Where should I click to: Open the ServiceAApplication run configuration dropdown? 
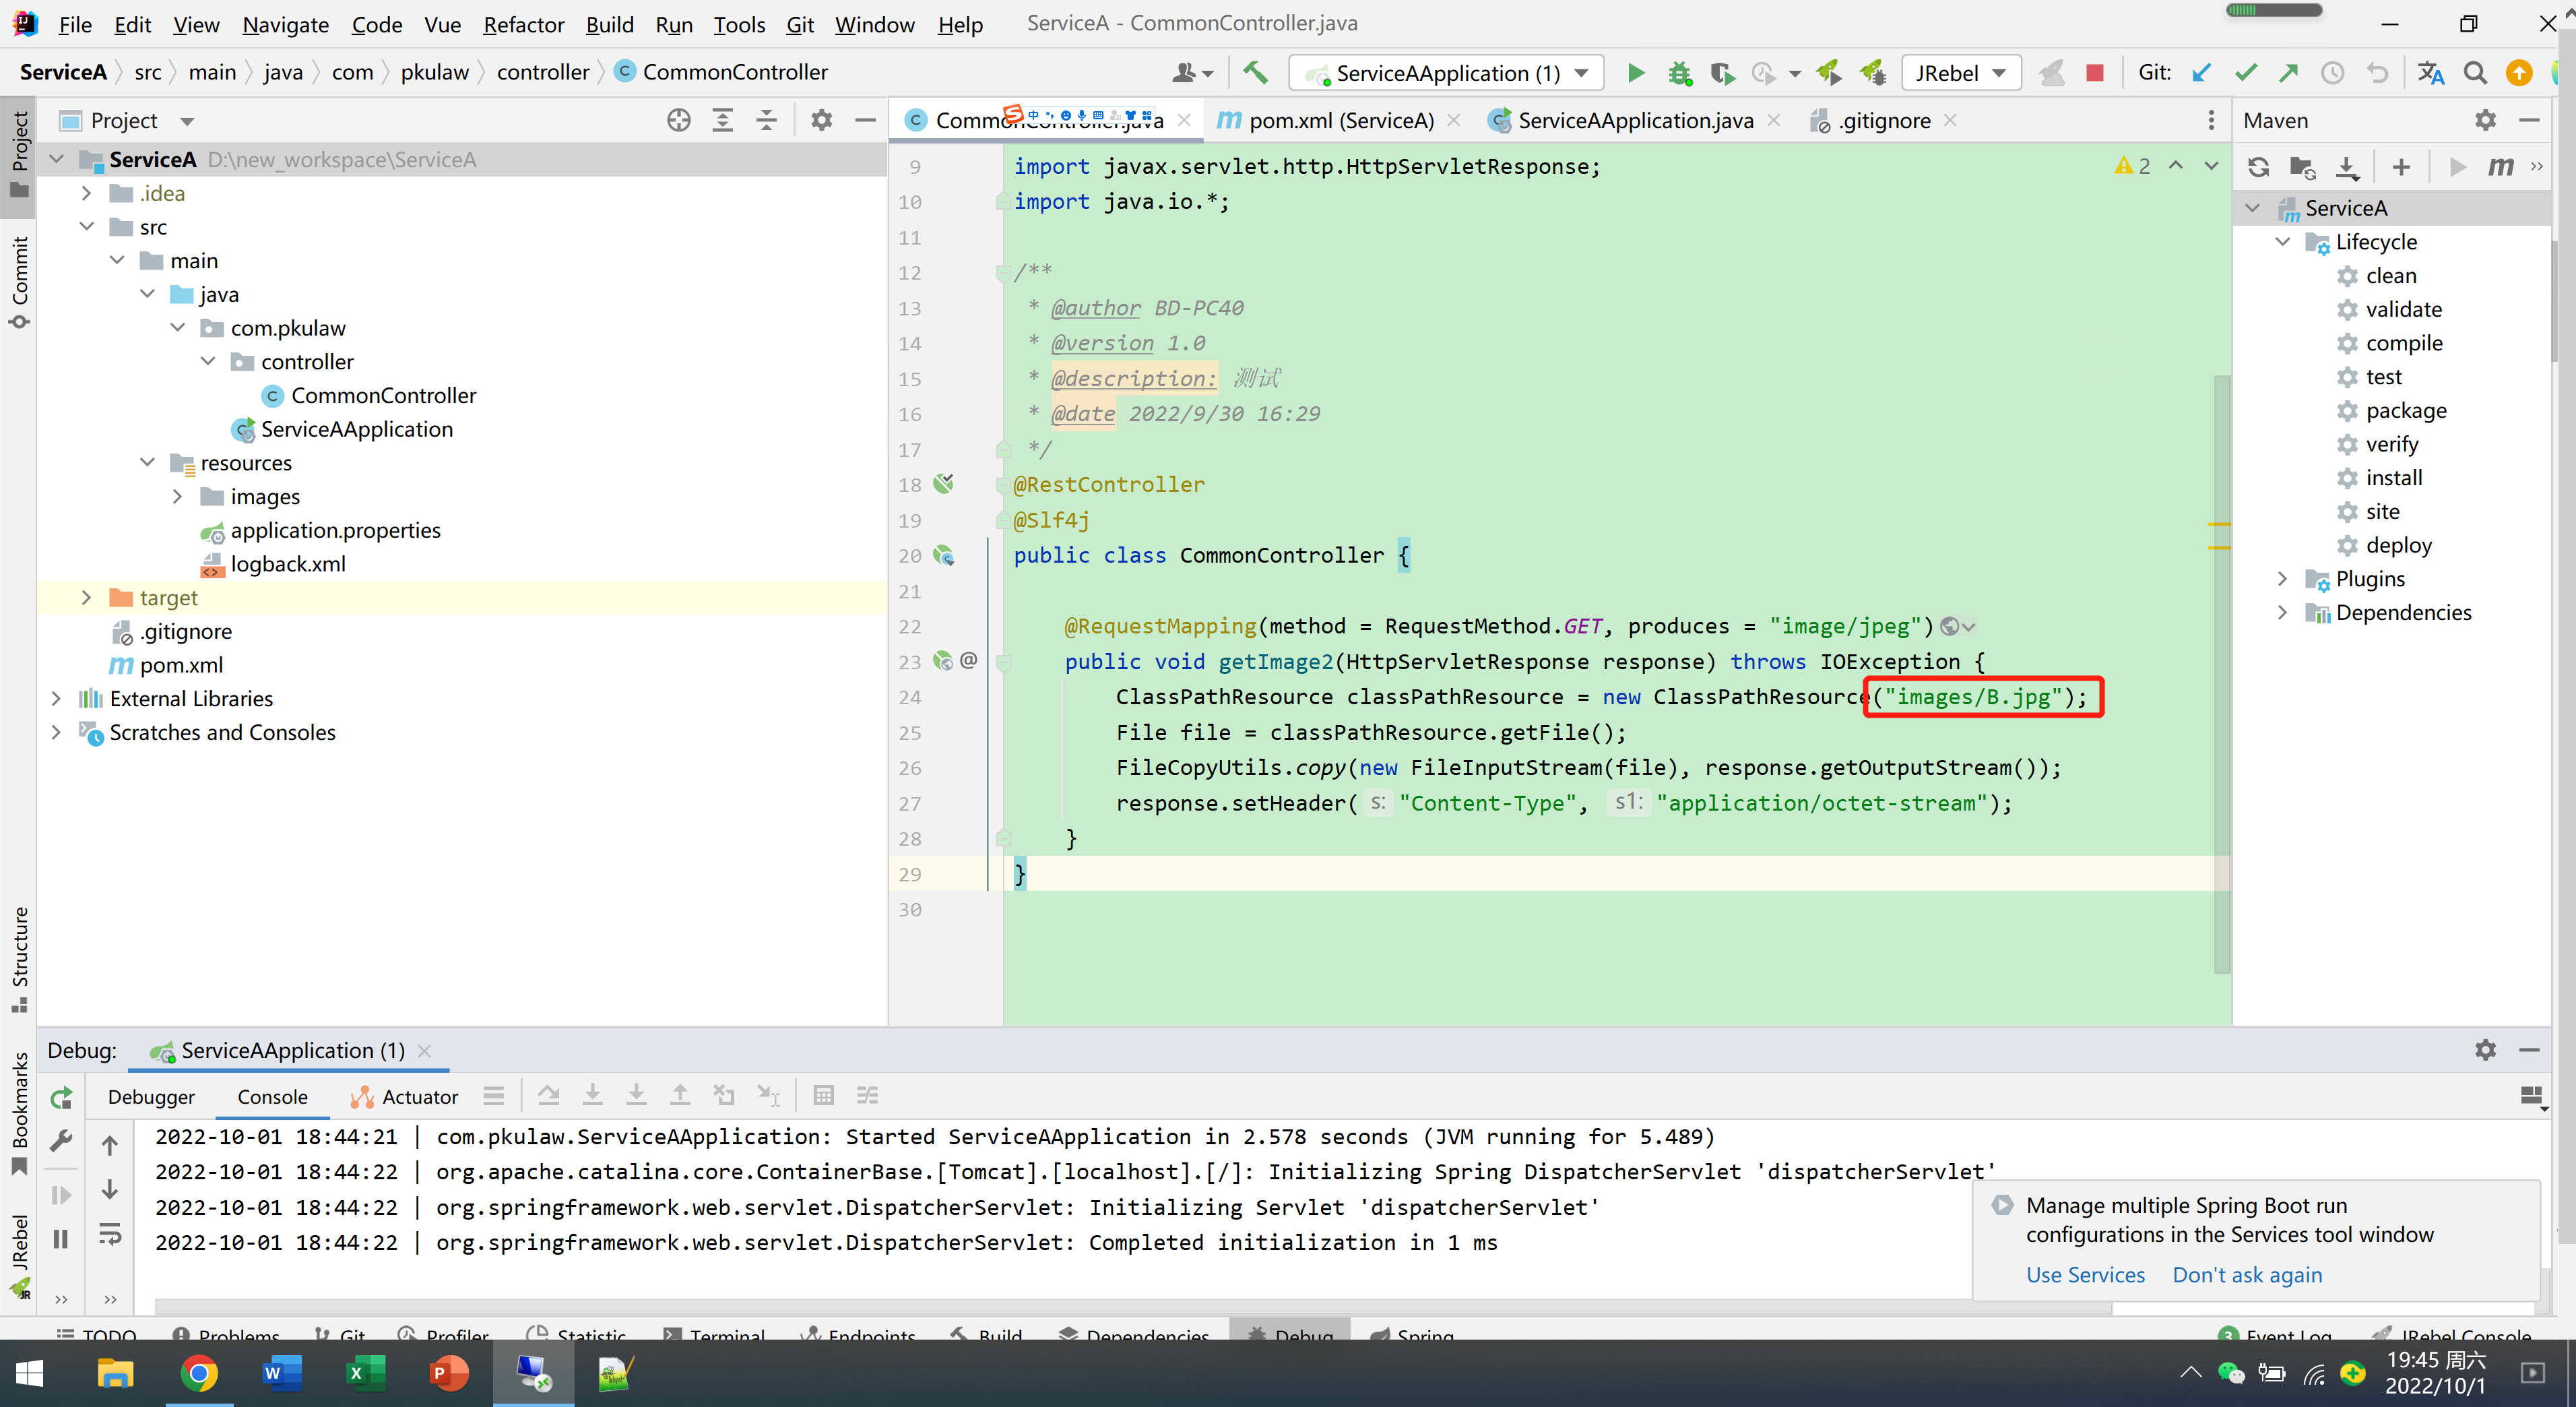[x=1446, y=73]
